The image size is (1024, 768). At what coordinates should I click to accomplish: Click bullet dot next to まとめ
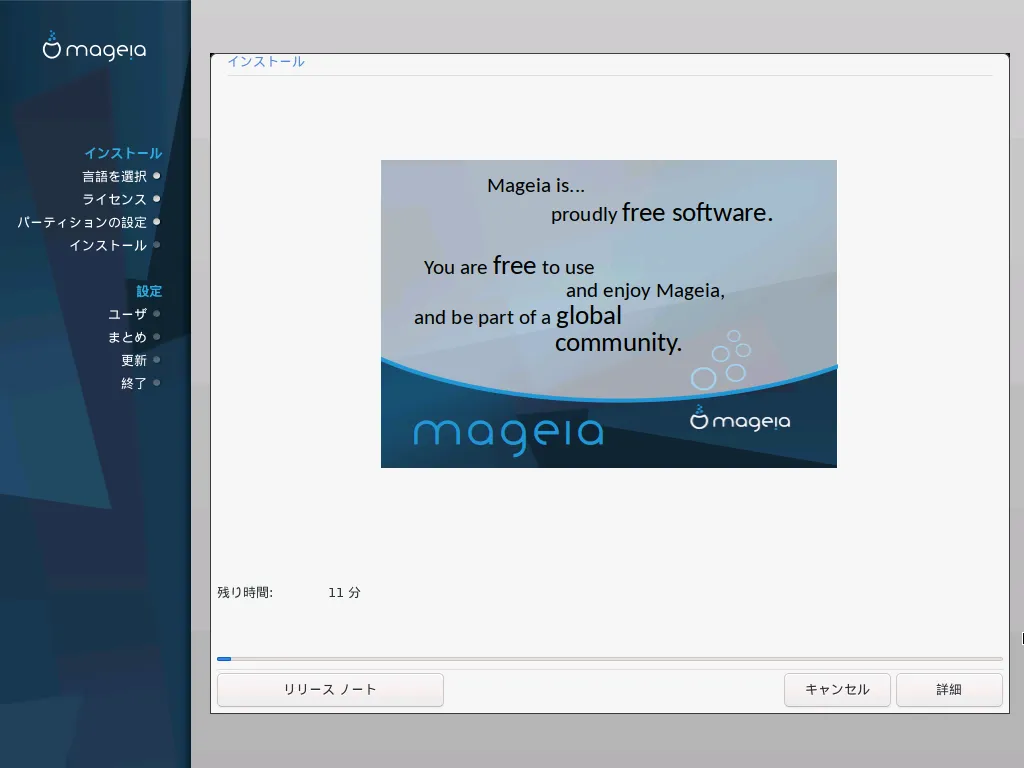(157, 337)
